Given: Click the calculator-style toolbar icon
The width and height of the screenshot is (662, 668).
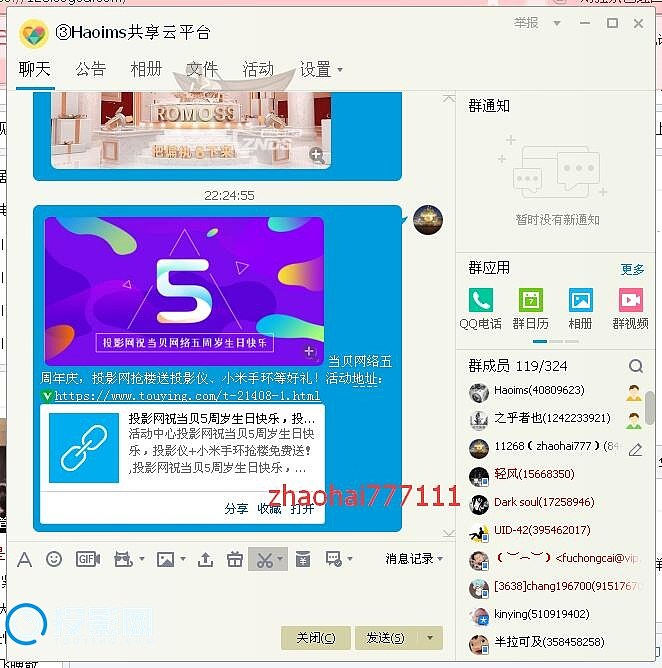Looking at the screenshot, I should coord(303,559).
